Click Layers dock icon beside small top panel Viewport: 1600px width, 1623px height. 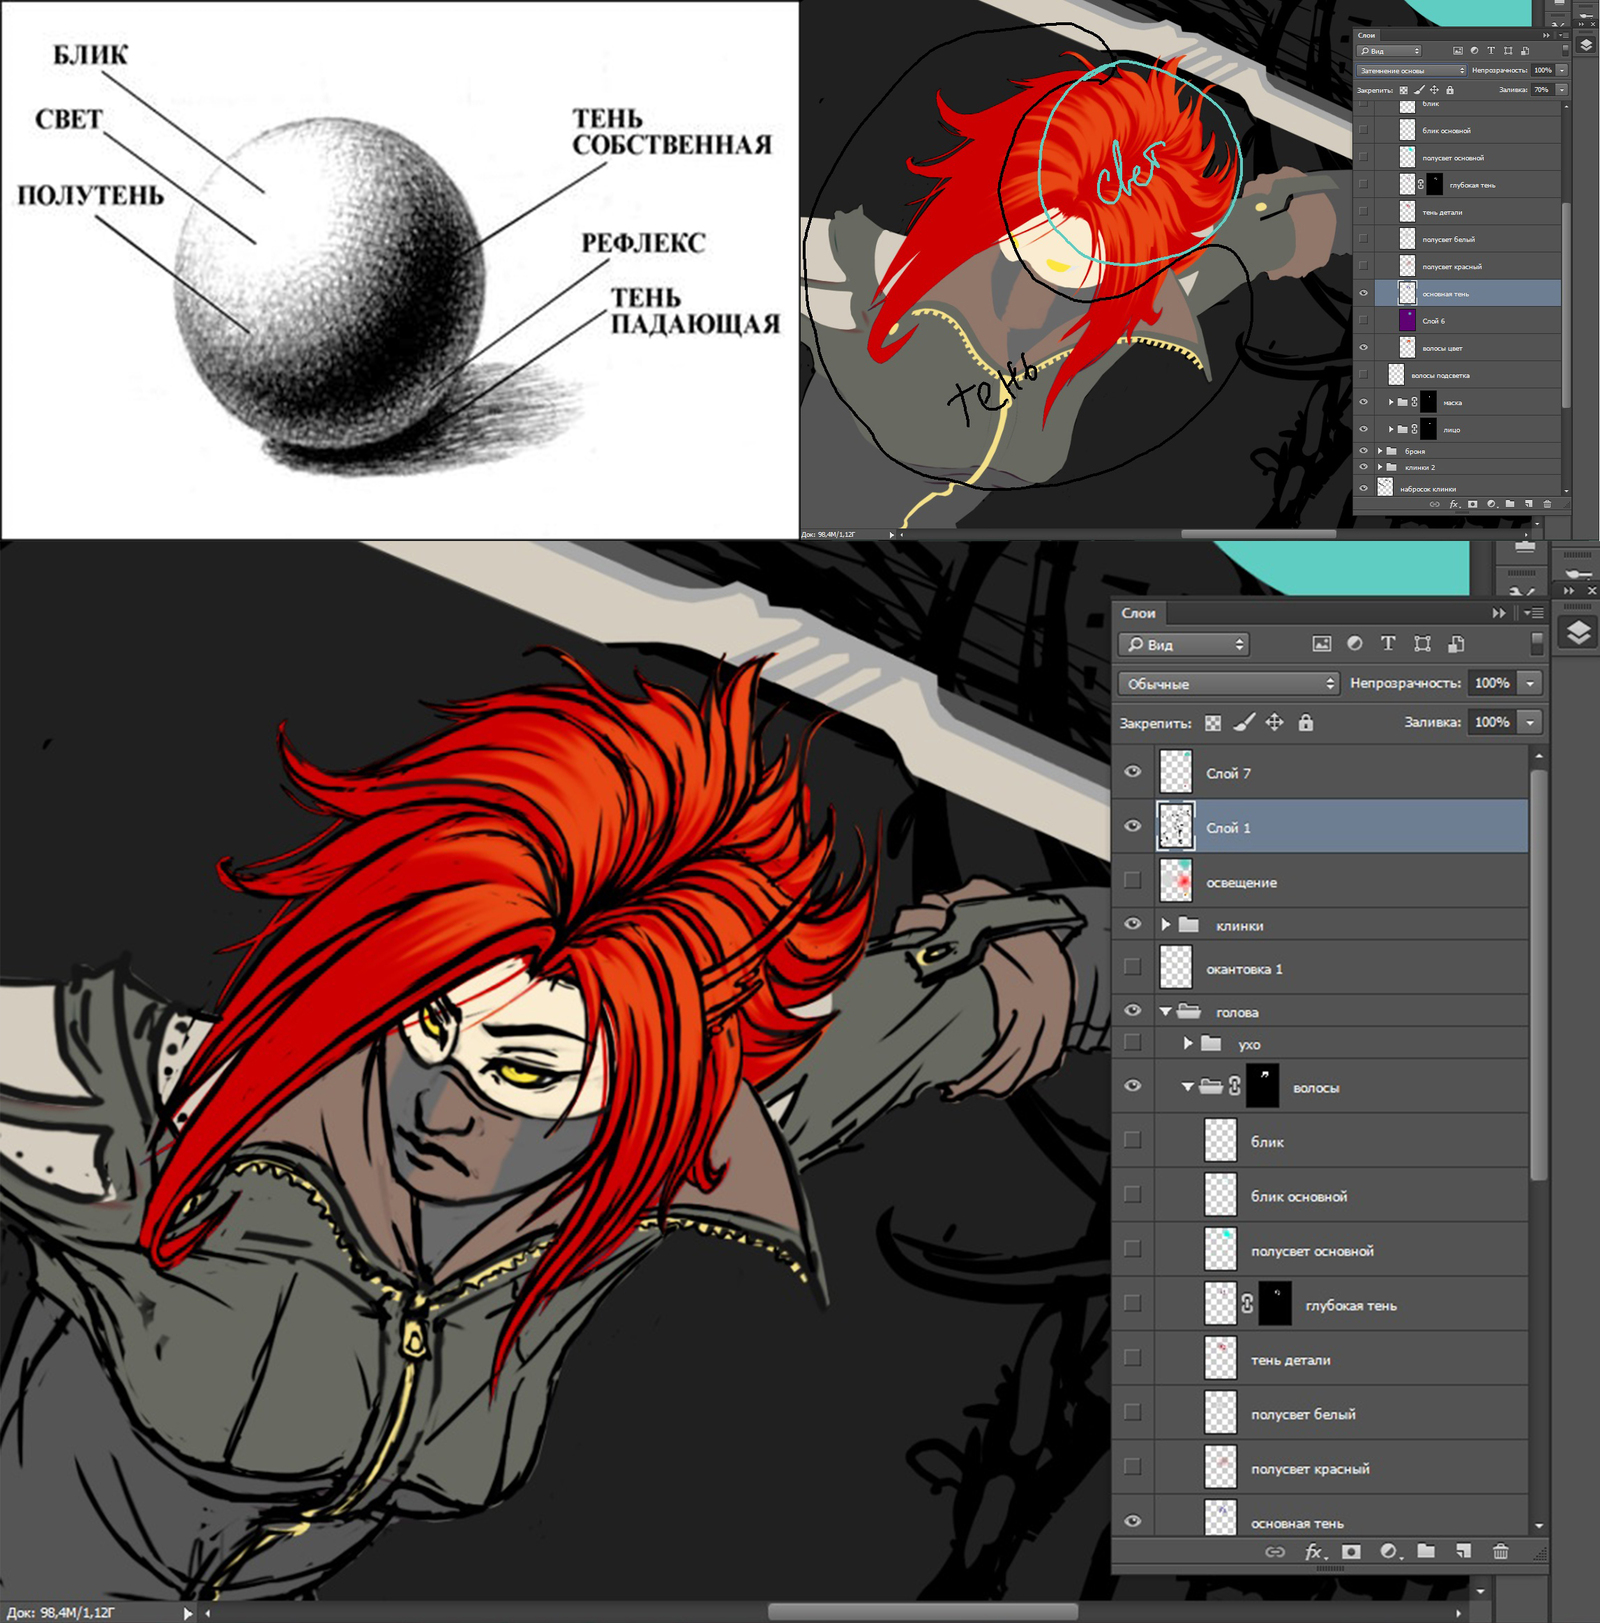click(x=1585, y=46)
